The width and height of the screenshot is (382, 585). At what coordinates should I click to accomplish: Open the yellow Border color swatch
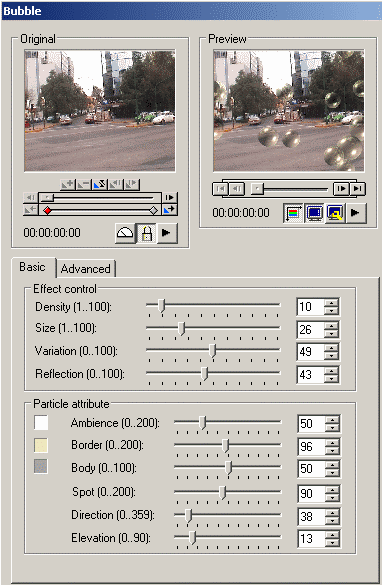(x=41, y=445)
